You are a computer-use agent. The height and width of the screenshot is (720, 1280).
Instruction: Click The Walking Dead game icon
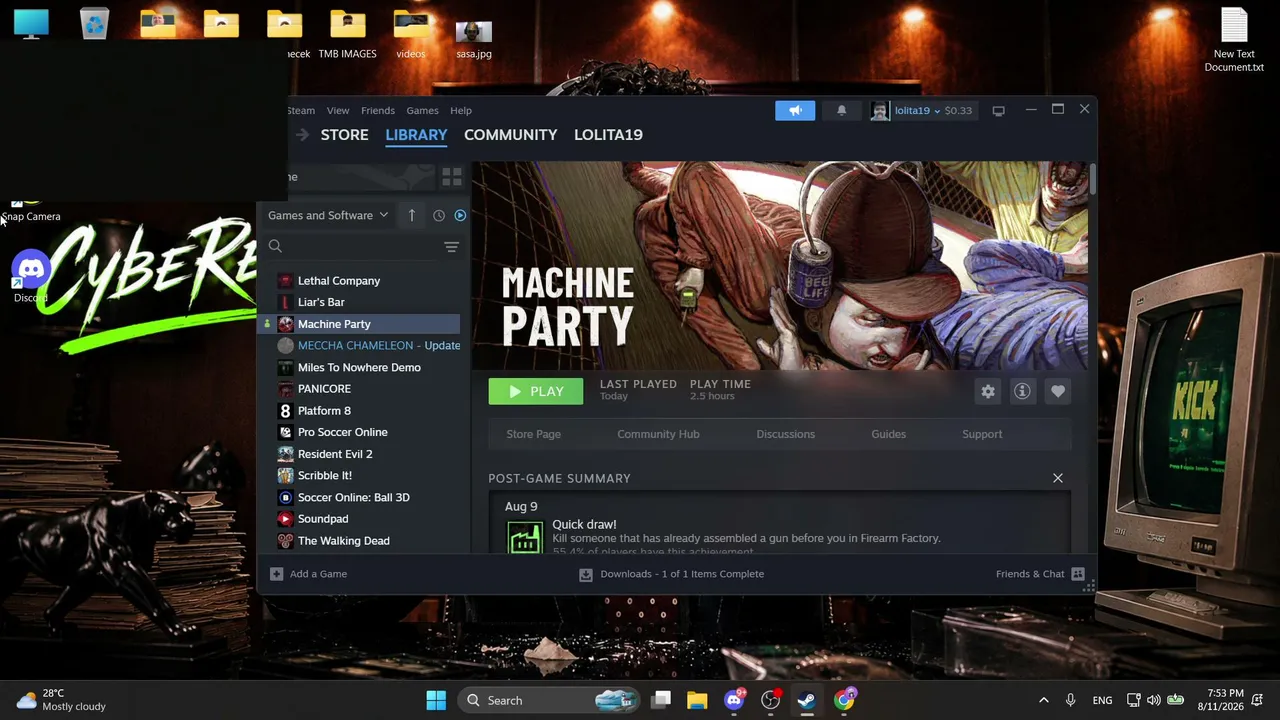click(285, 541)
